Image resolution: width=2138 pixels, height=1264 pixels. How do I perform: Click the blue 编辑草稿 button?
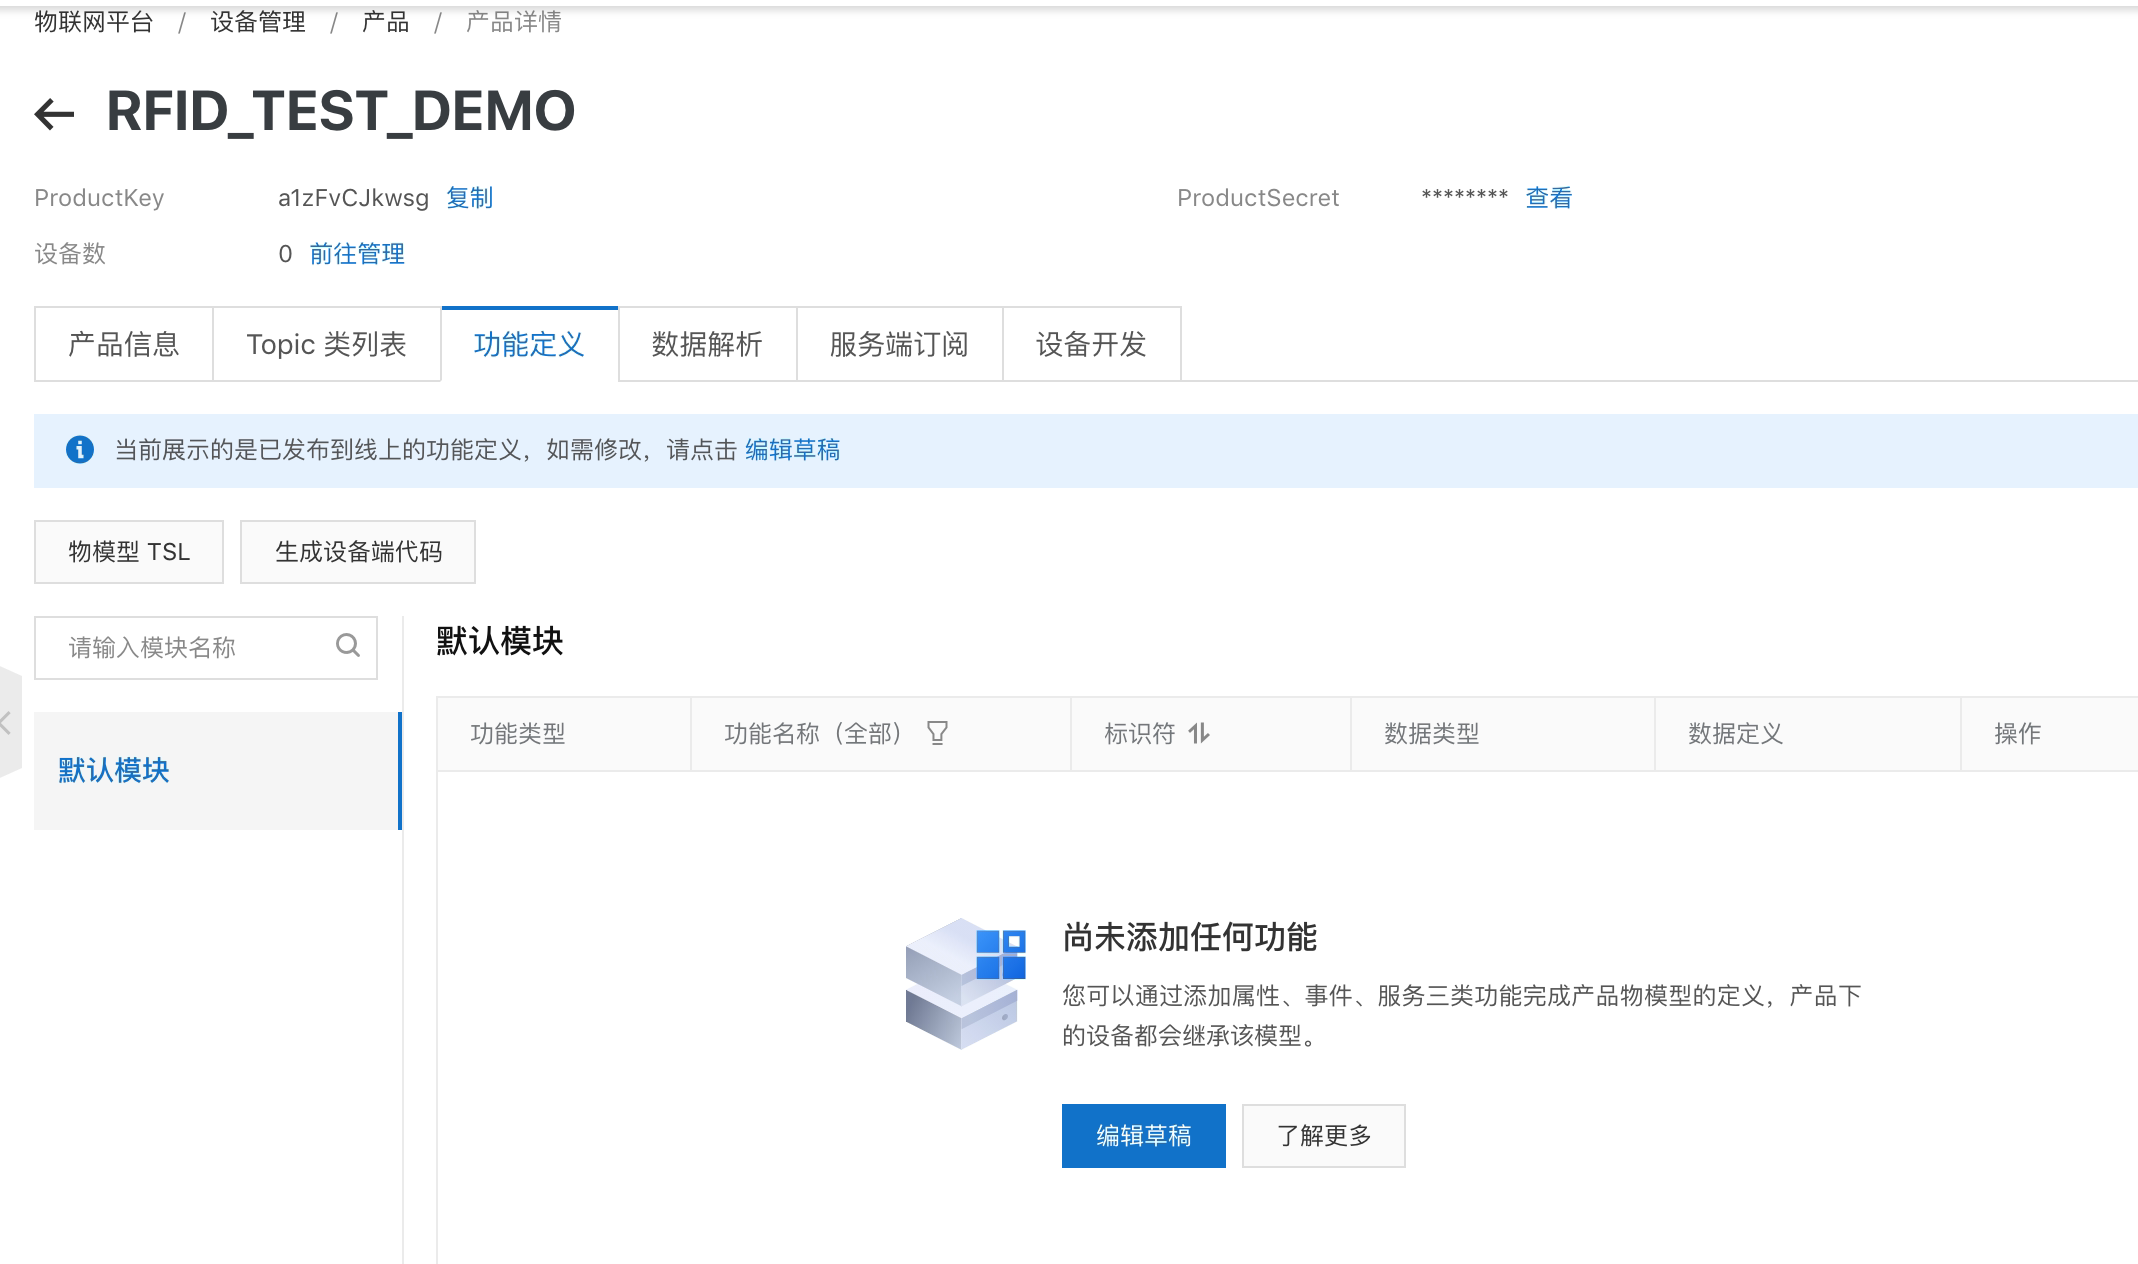[1143, 1136]
